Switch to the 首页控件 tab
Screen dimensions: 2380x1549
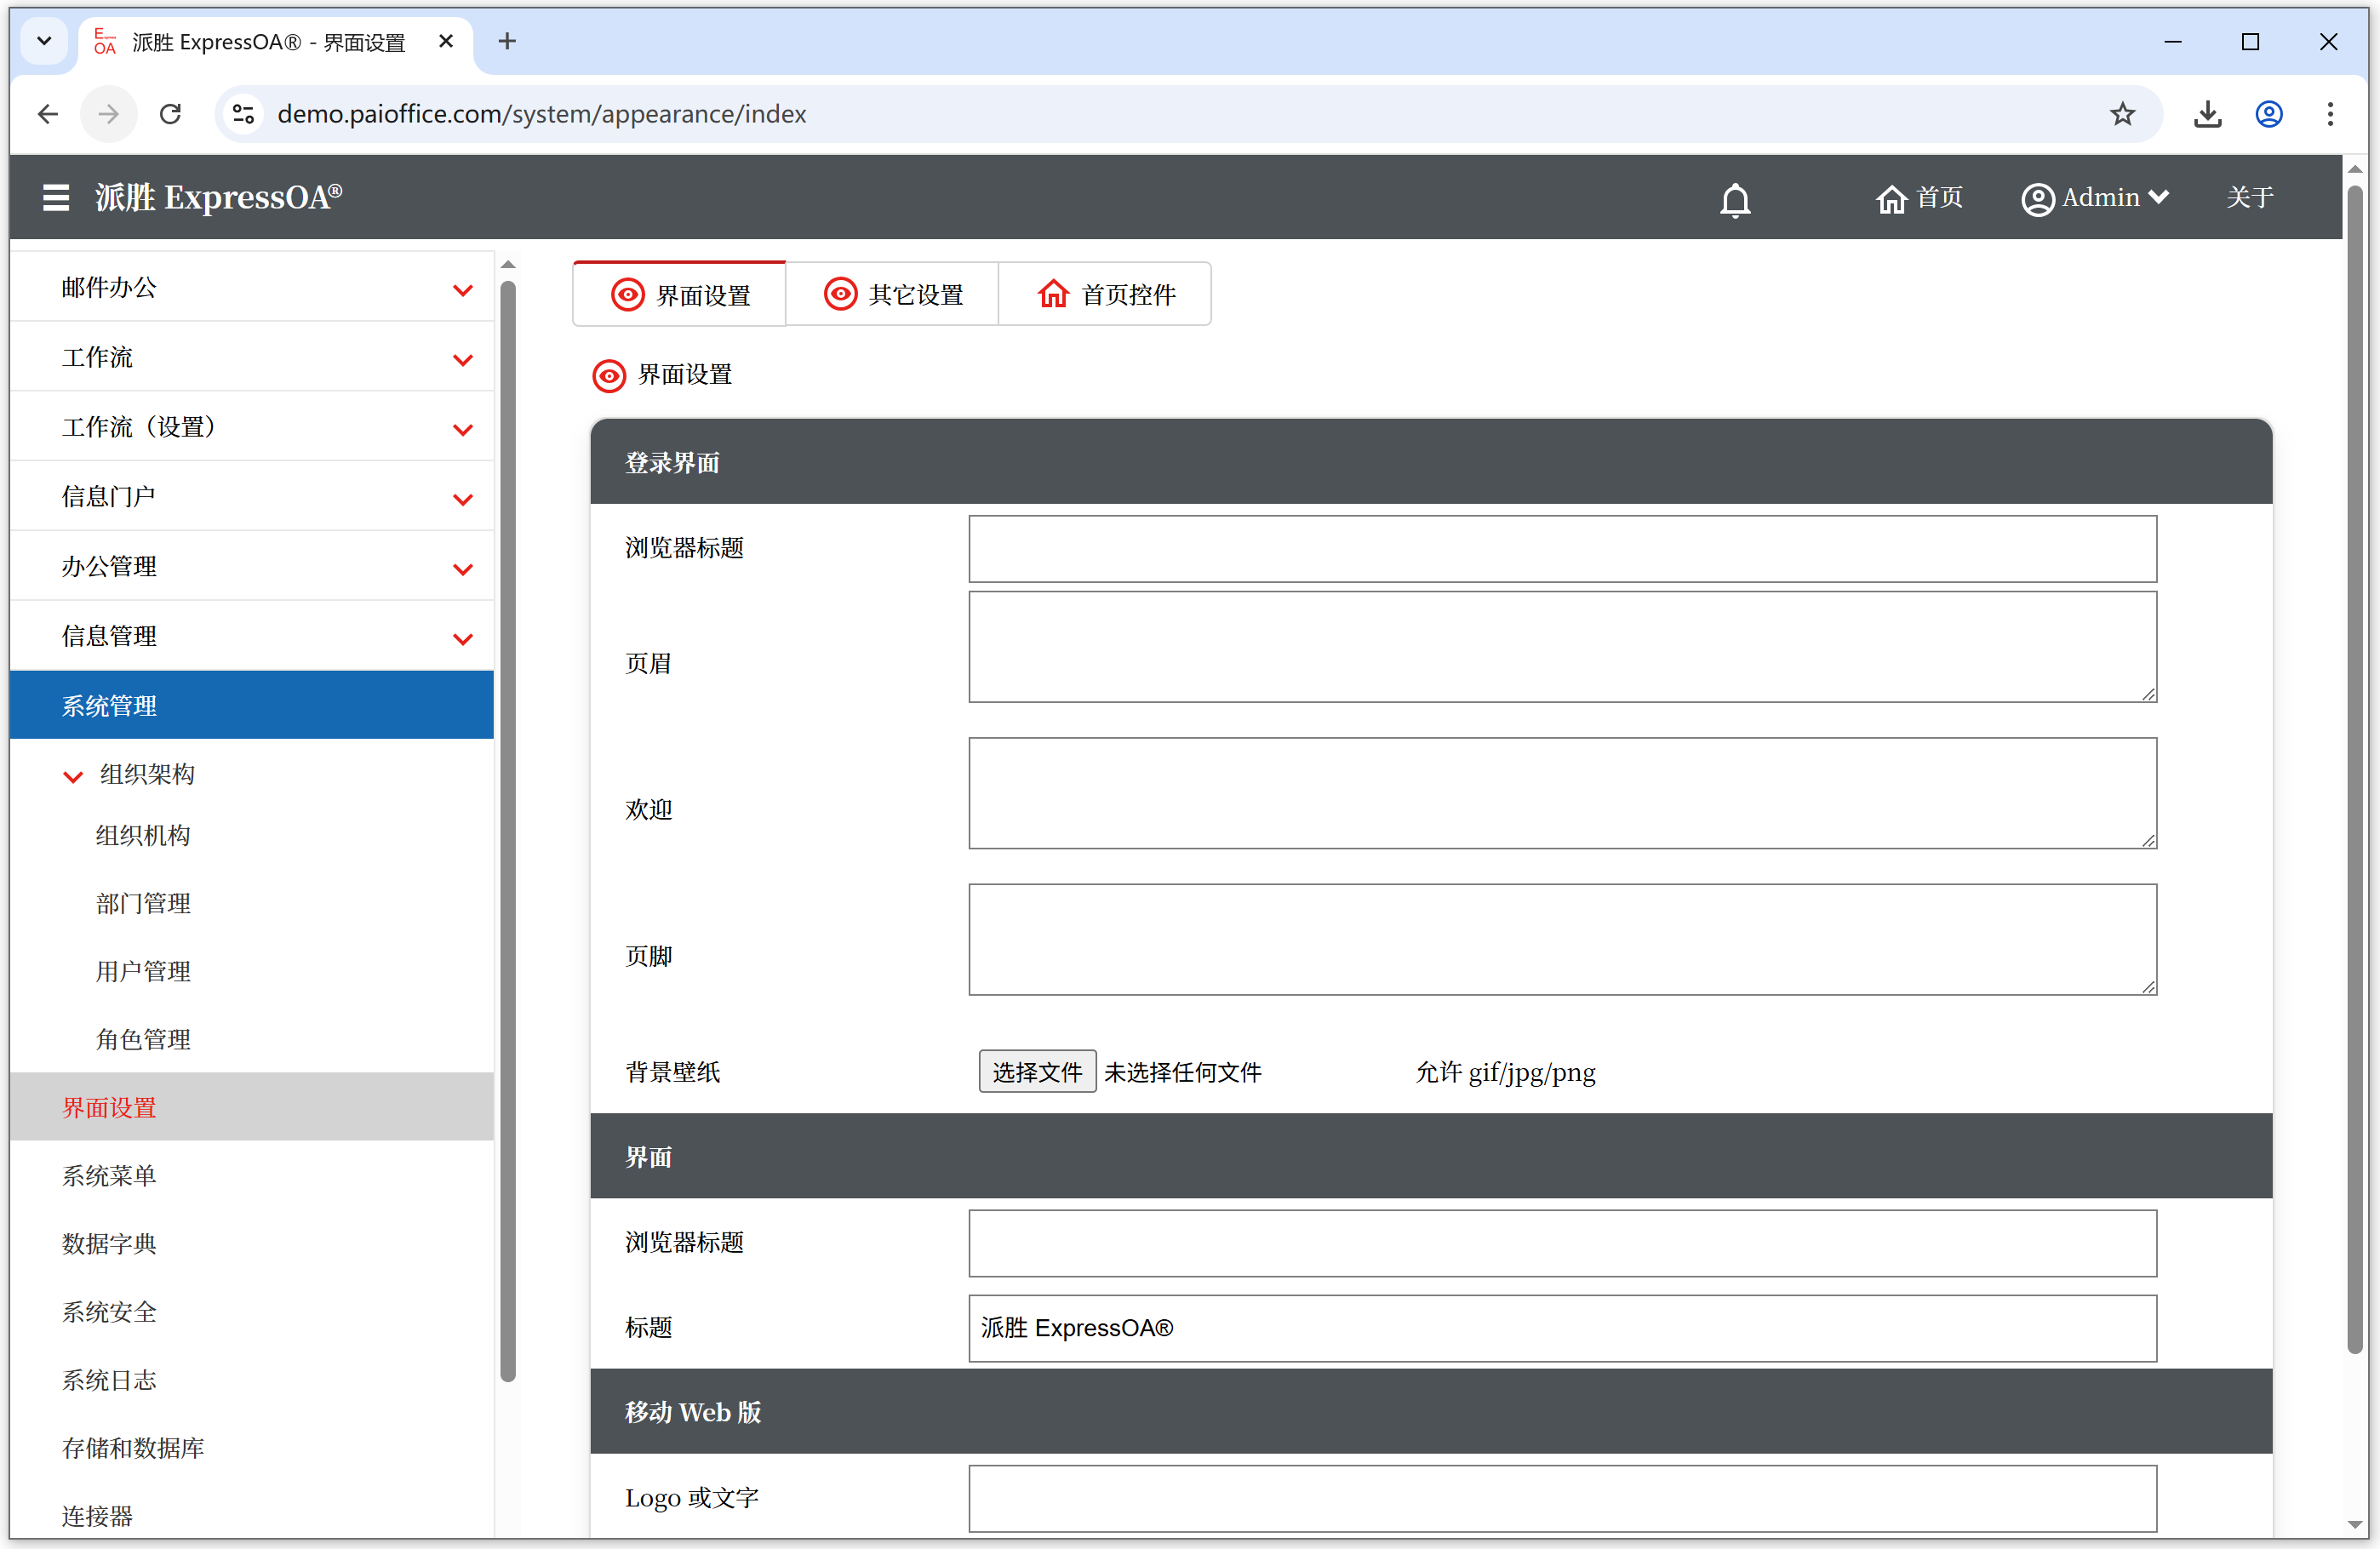pos(1105,294)
